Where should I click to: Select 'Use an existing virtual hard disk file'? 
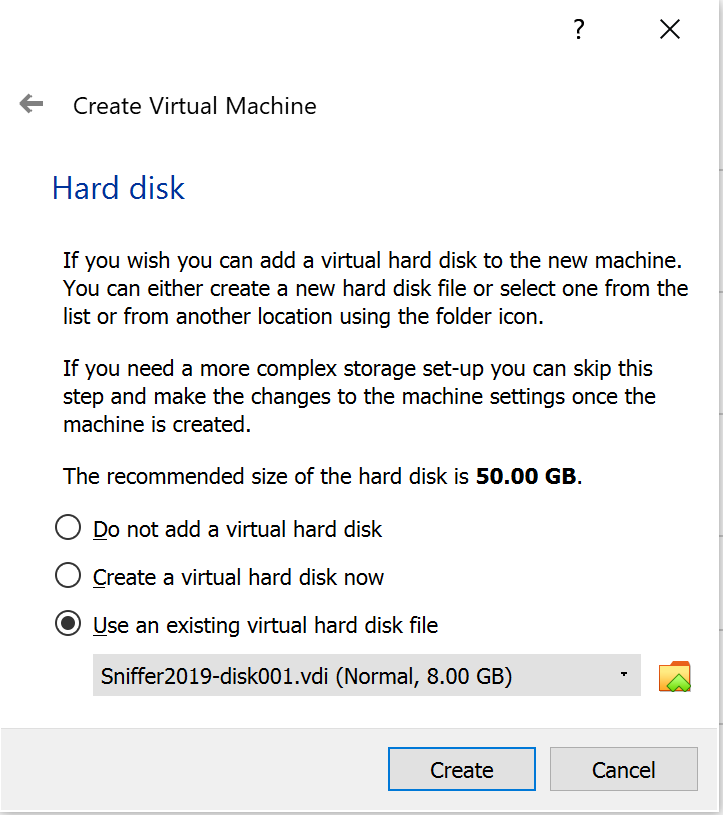(x=246, y=625)
